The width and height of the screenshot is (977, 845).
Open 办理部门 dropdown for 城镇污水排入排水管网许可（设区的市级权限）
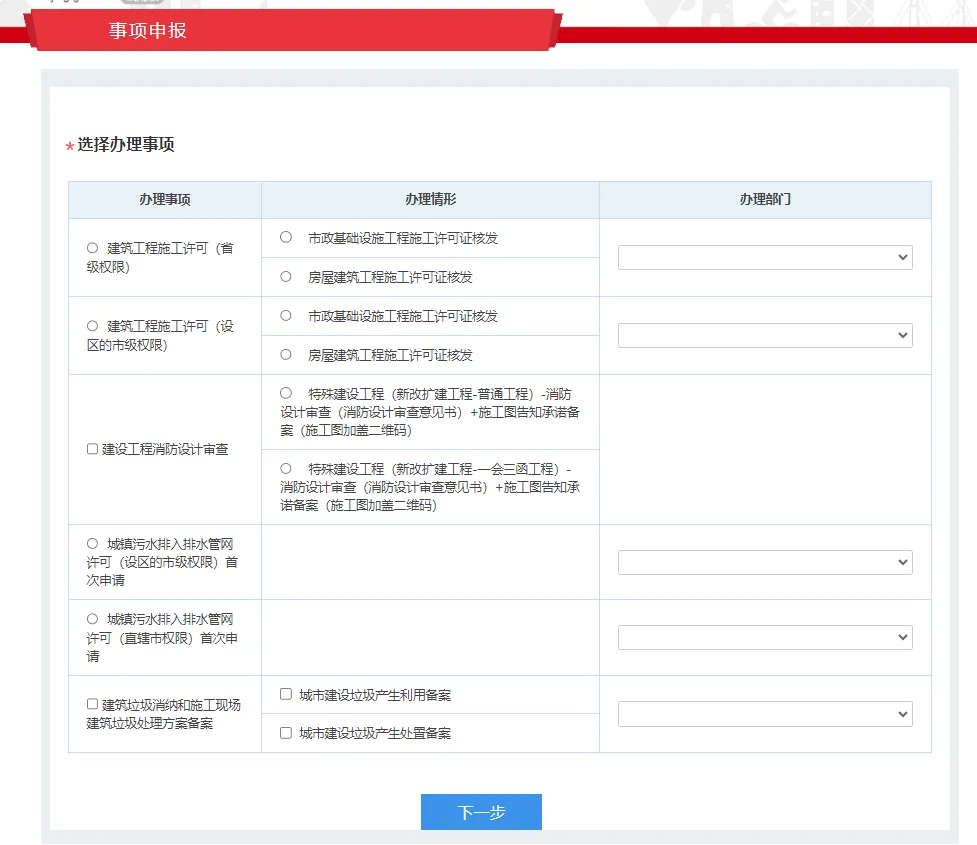765,563
